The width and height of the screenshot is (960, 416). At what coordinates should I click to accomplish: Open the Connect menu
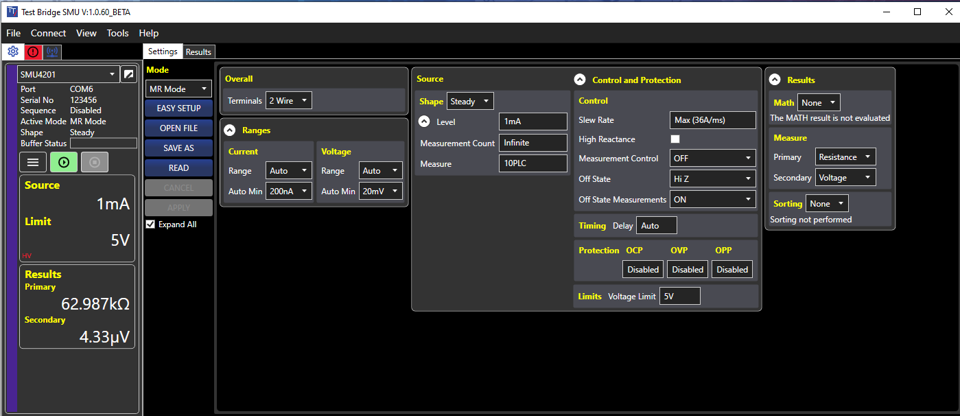[x=48, y=33]
